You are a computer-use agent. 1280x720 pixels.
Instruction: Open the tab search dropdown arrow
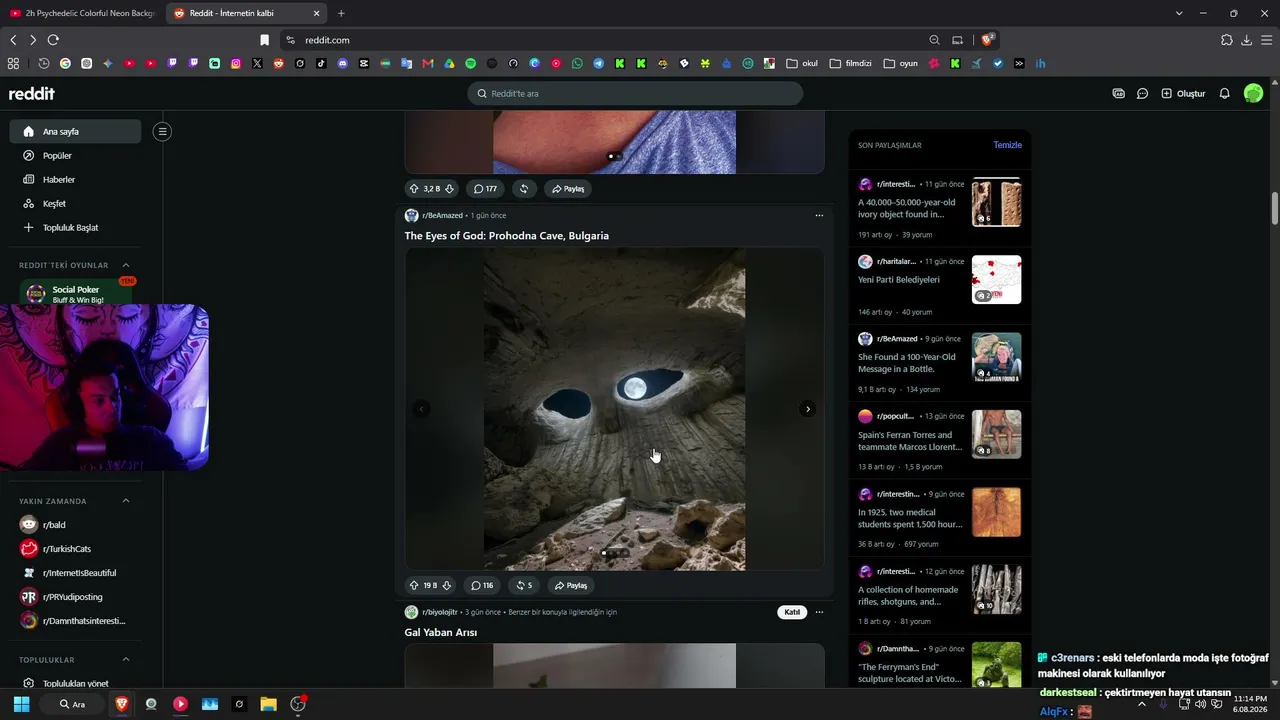(x=1179, y=13)
